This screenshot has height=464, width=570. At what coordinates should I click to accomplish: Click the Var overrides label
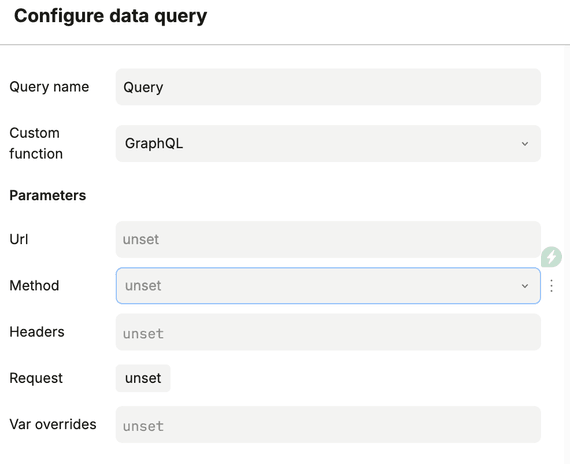(53, 424)
